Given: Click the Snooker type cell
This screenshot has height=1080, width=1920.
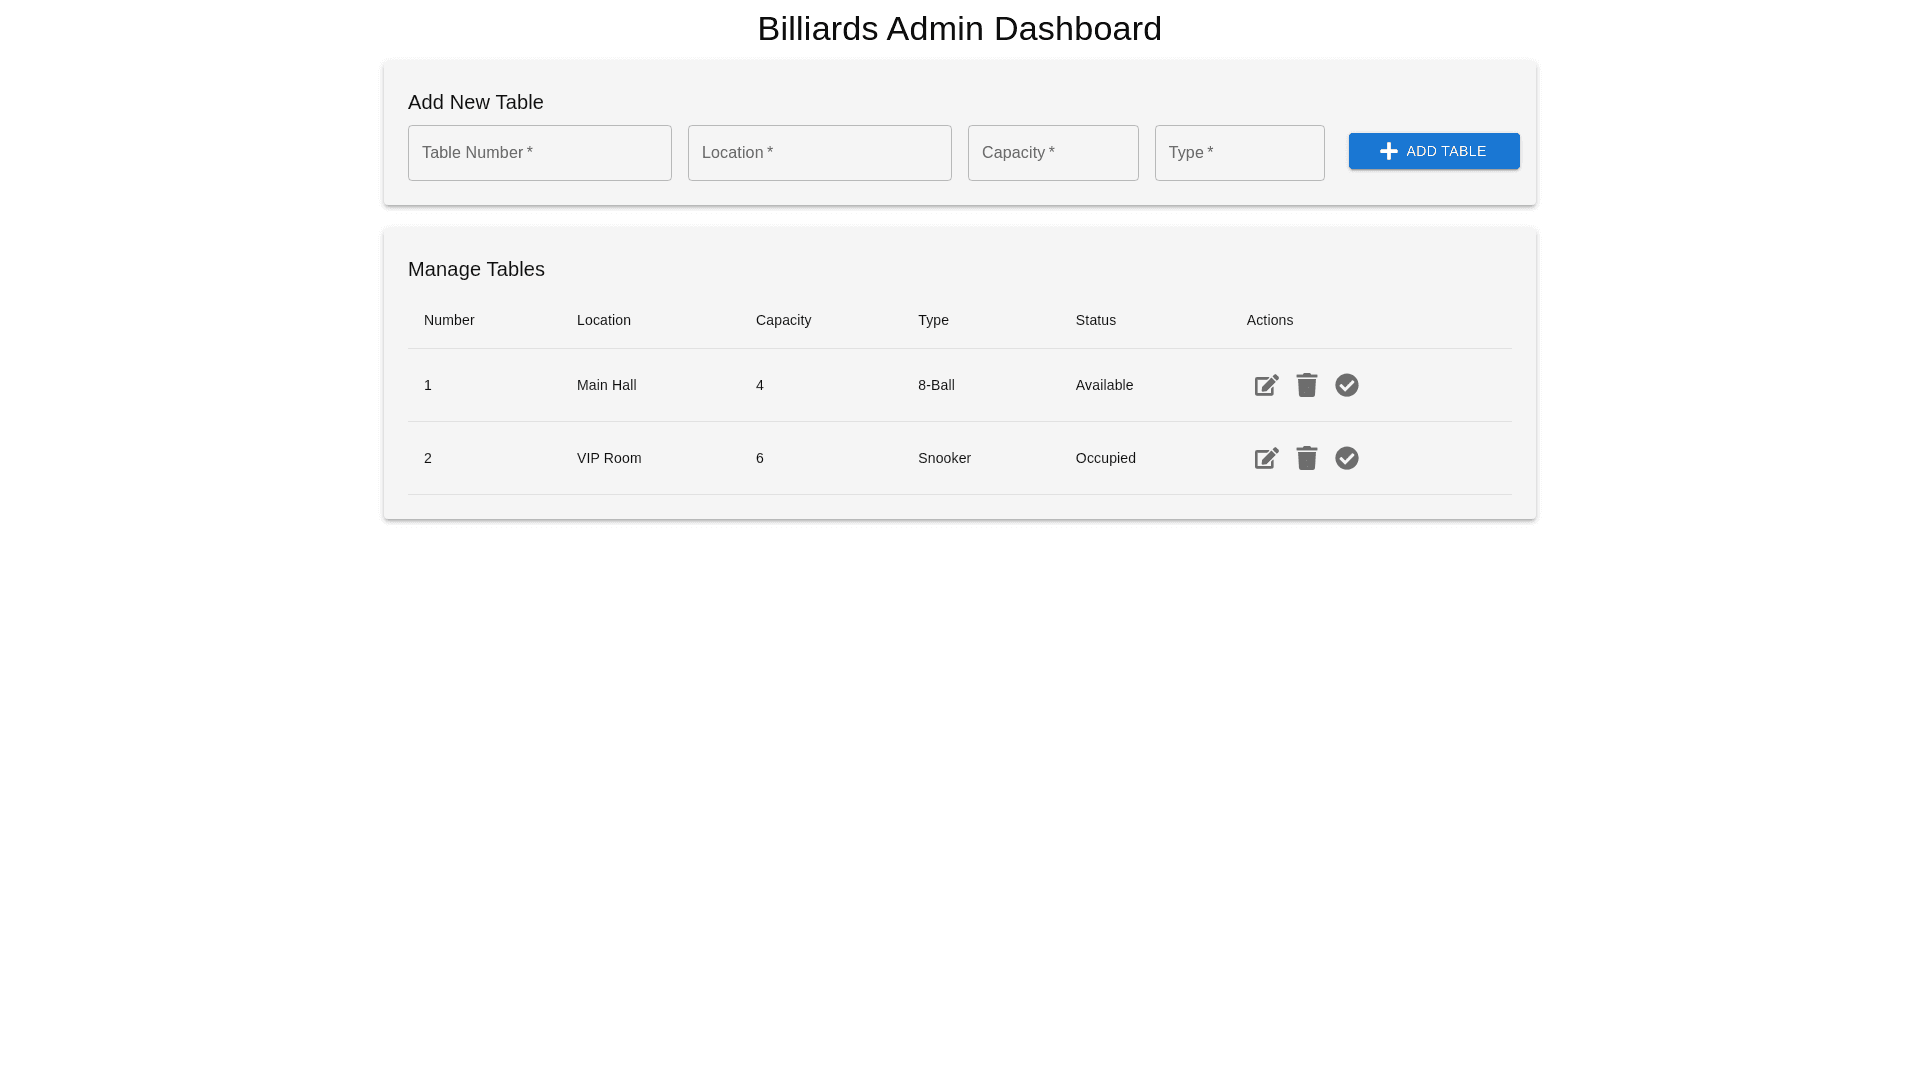Looking at the screenshot, I should 944,459.
